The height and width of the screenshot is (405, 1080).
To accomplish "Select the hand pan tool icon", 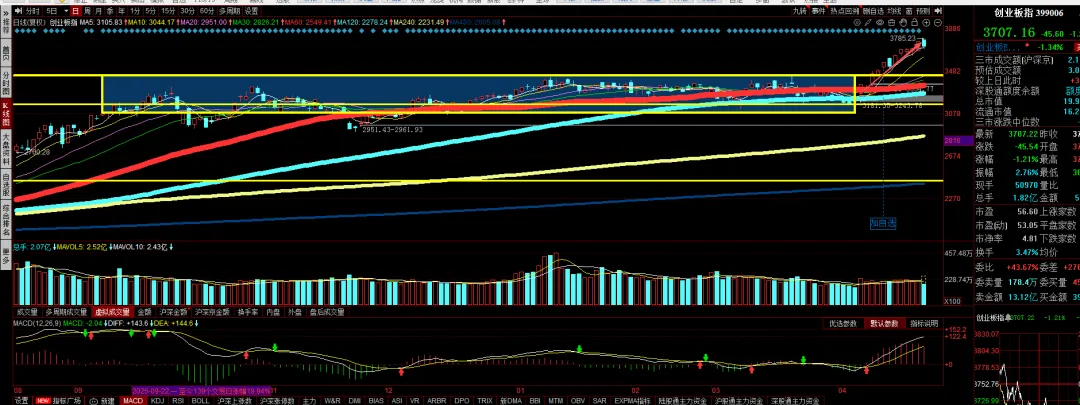I will click(x=903, y=23).
